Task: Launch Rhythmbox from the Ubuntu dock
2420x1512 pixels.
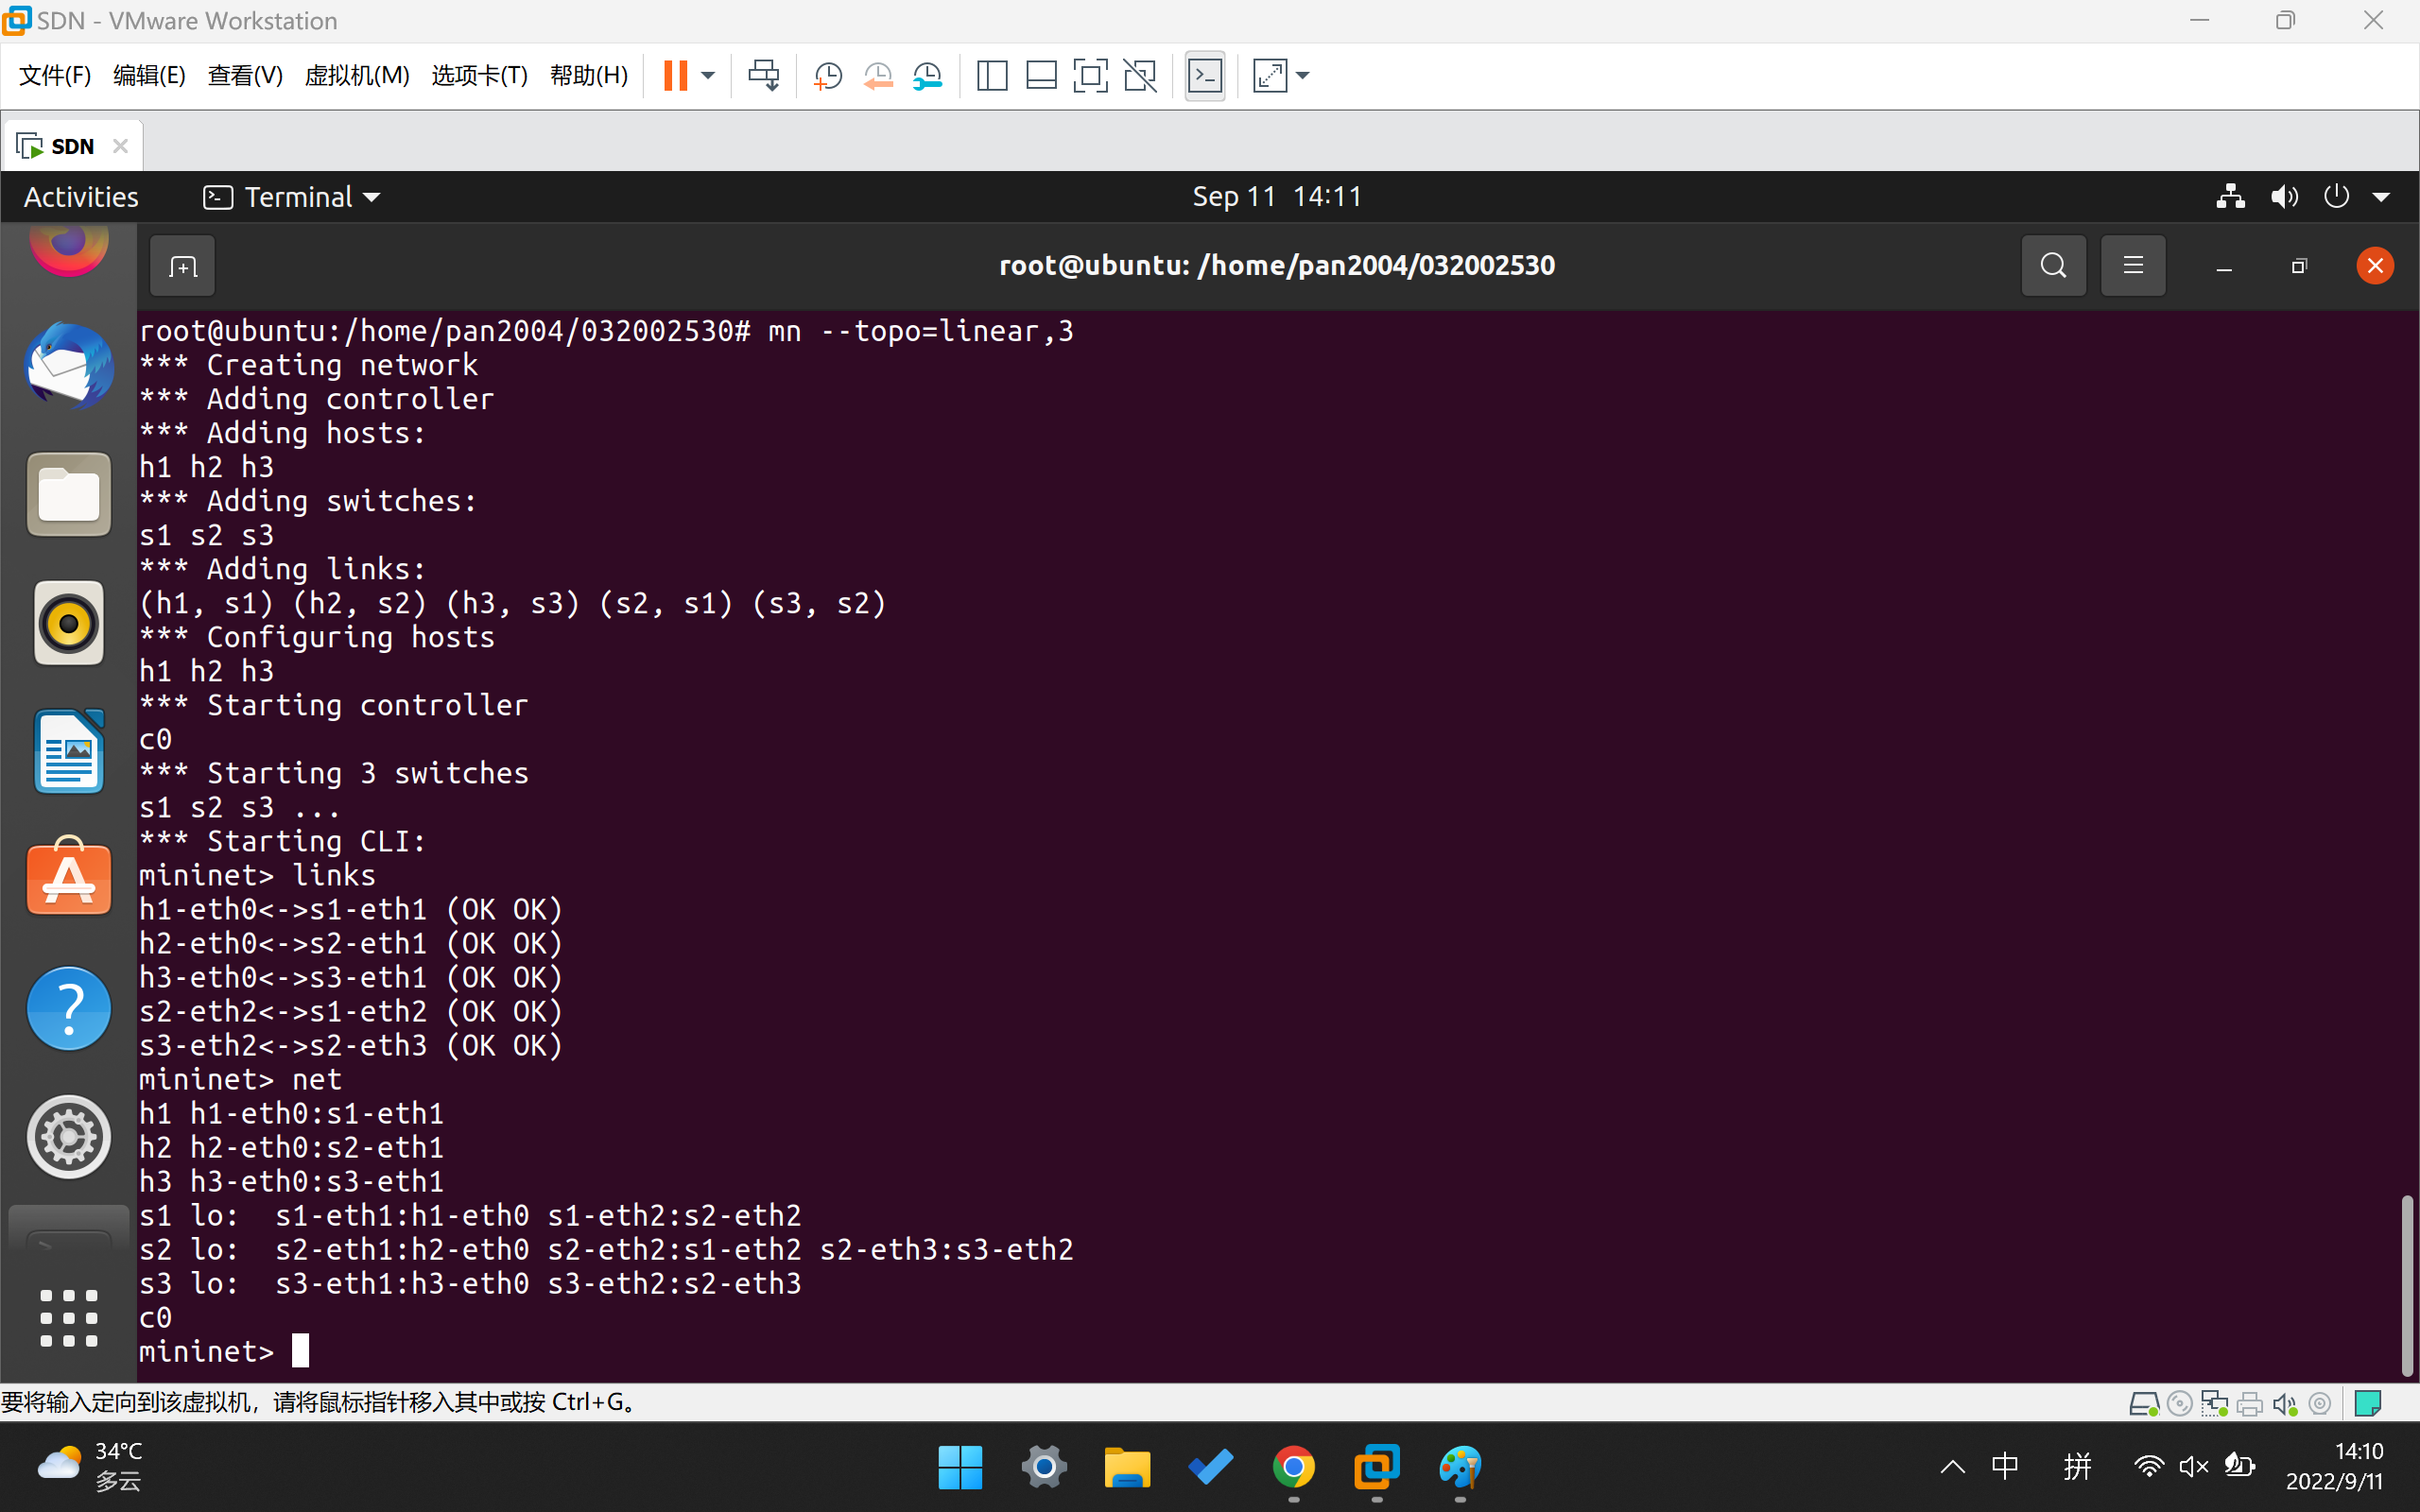Action: [x=68, y=623]
